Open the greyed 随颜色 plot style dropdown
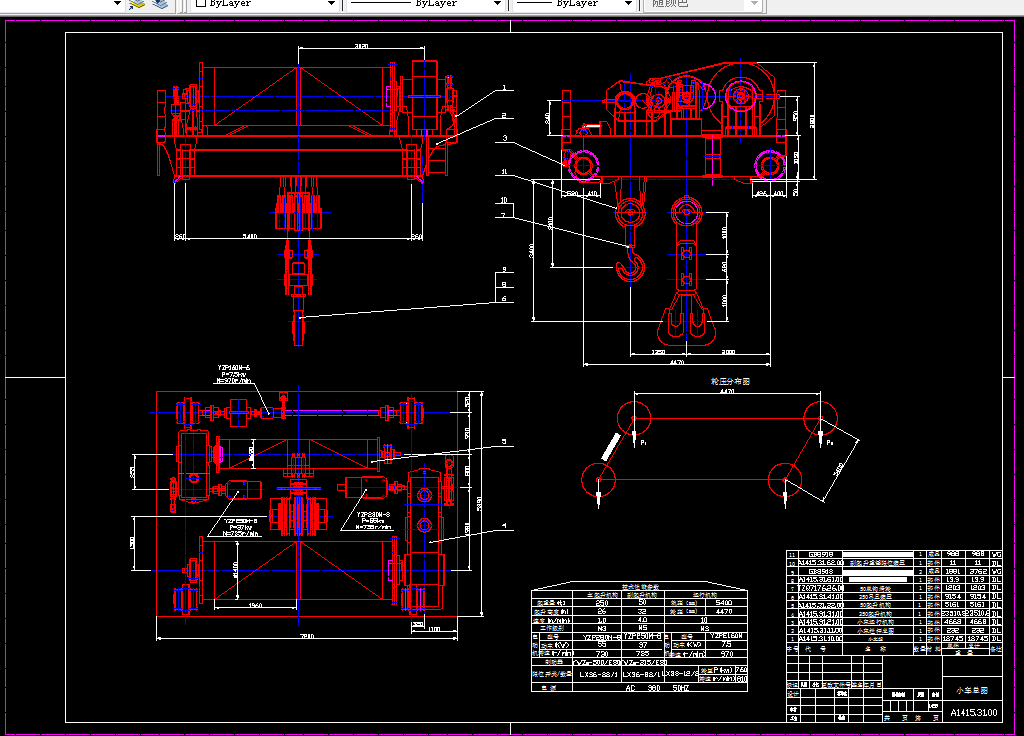Image resolution: width=1024 pixels, height=736 pixels. (703, 3)
